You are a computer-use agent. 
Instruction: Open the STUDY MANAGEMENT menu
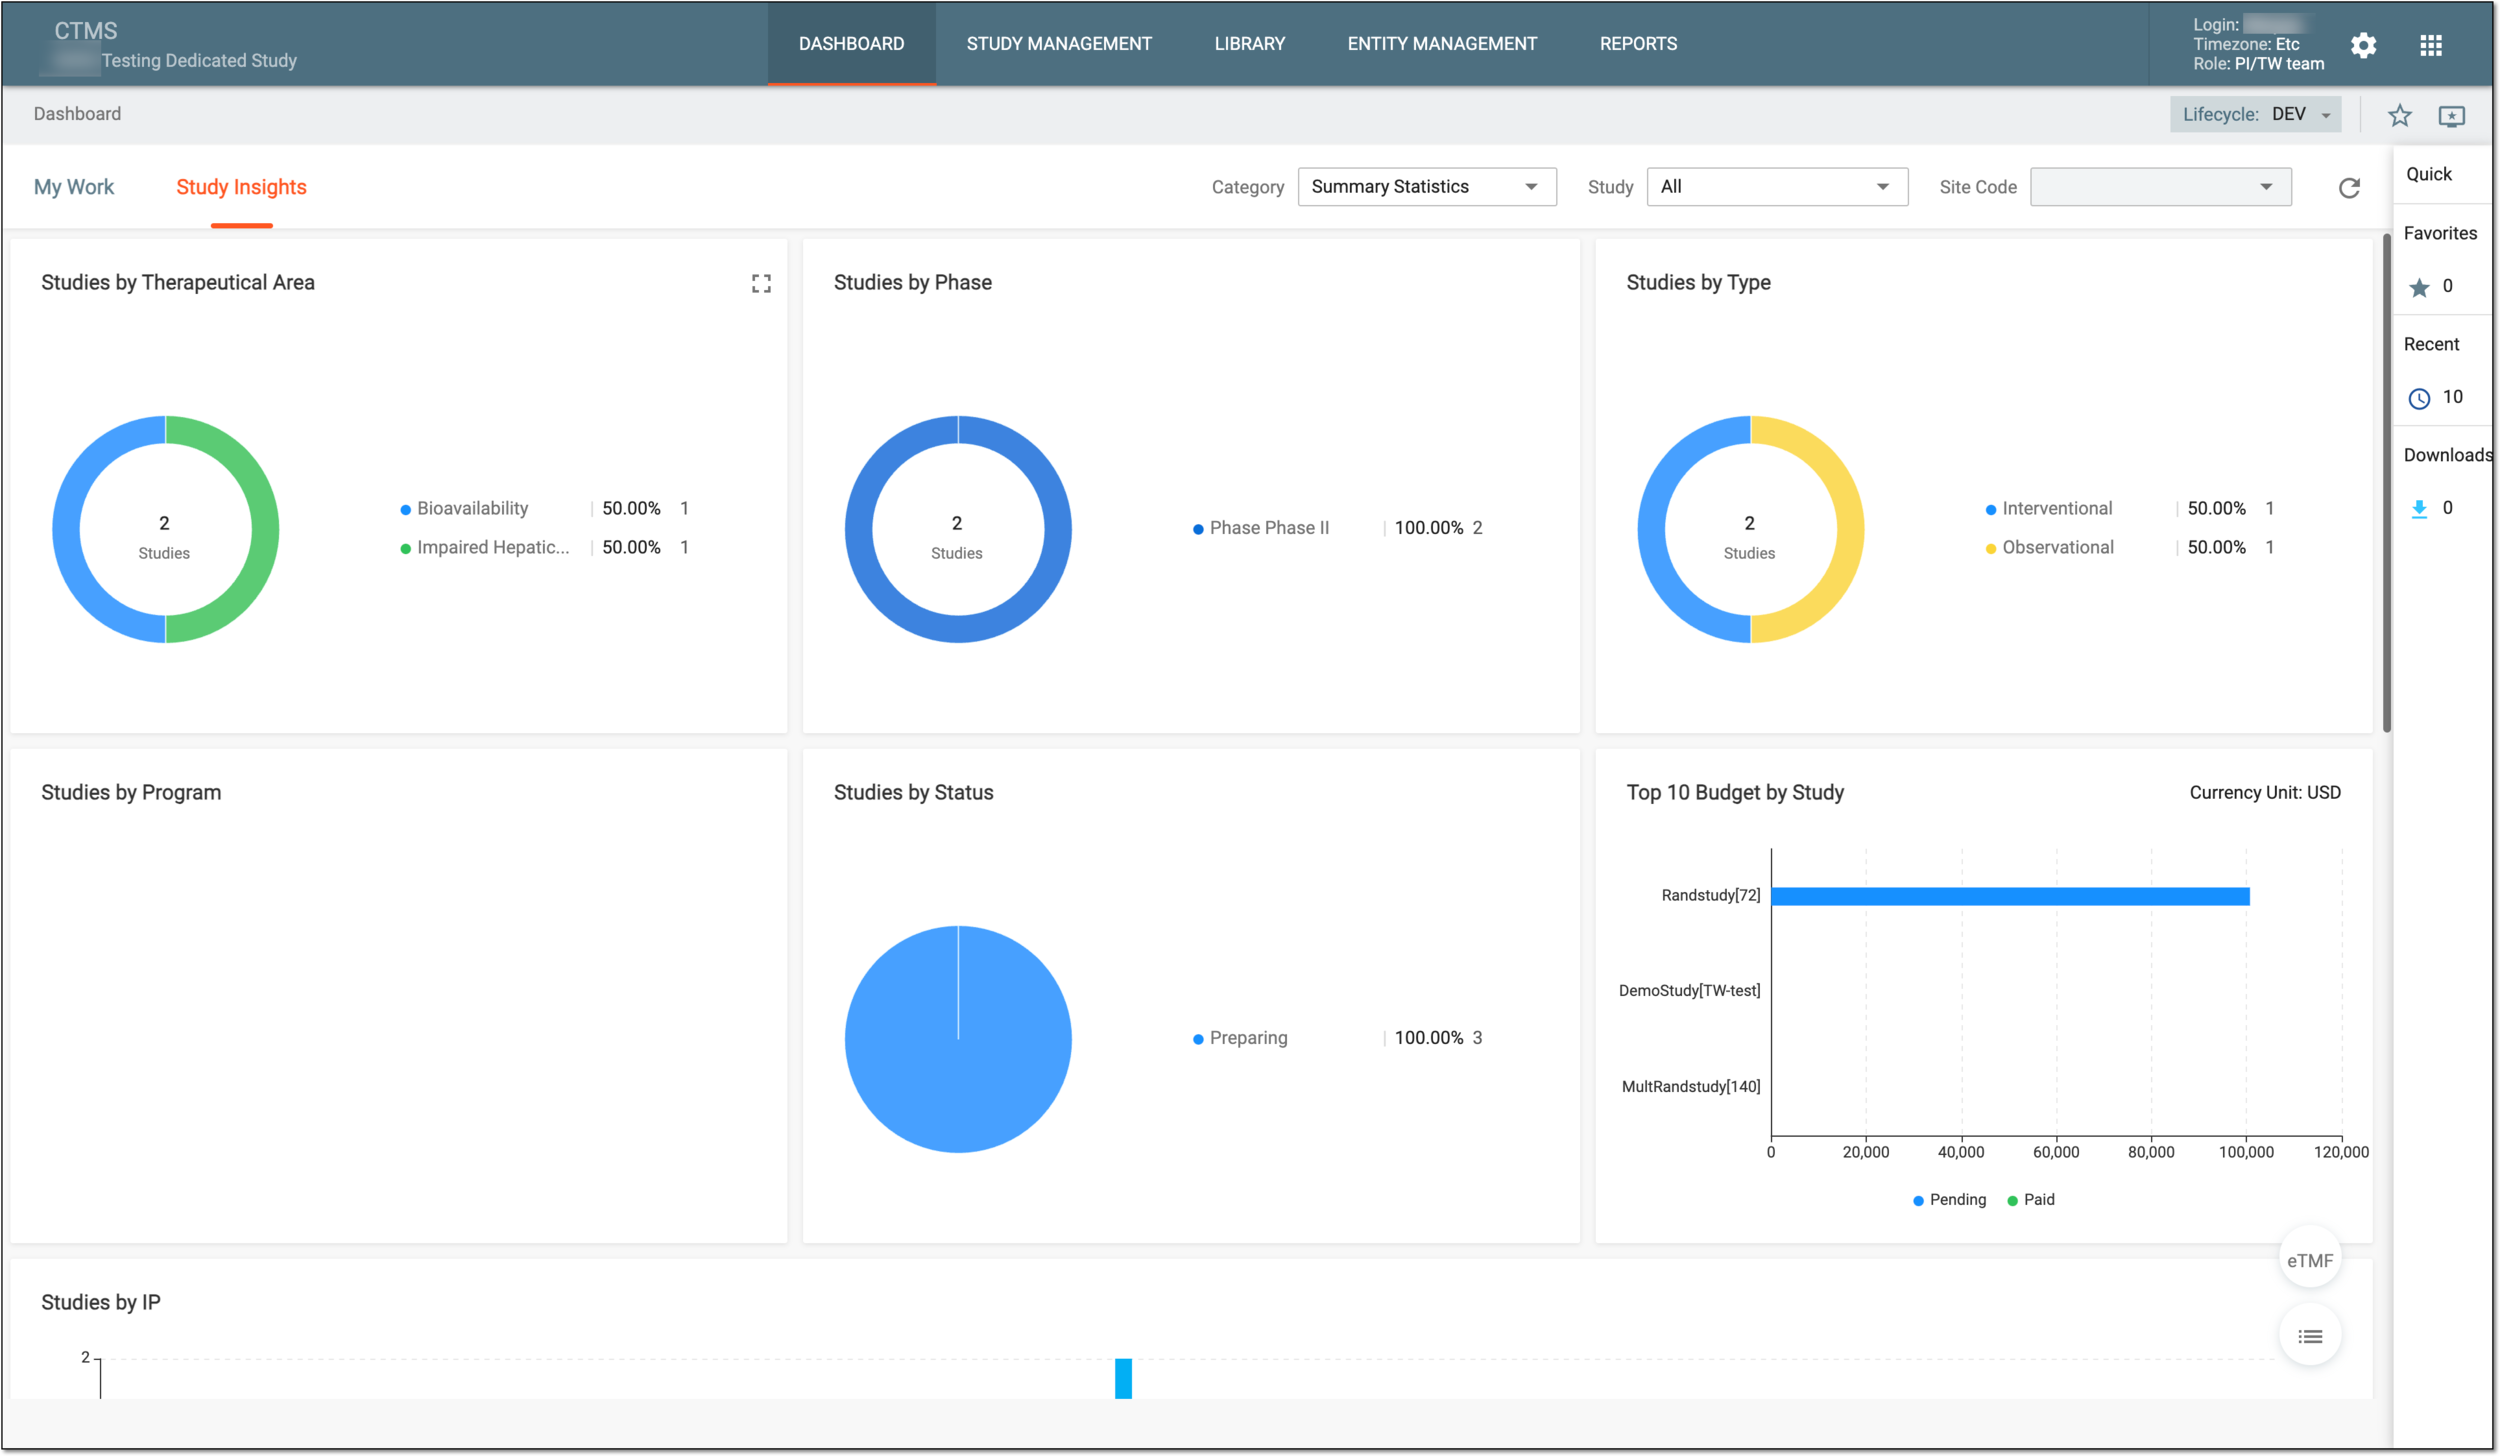coord(1059,44)
